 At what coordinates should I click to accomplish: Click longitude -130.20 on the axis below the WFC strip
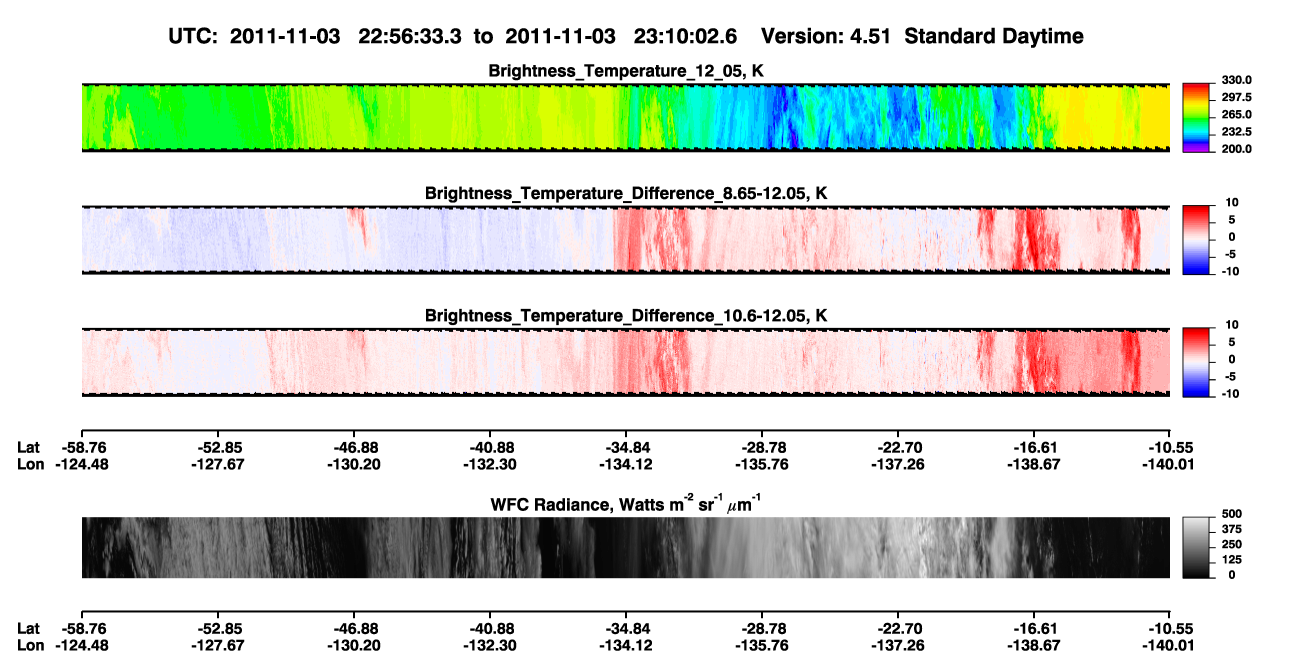coord(354,644)
